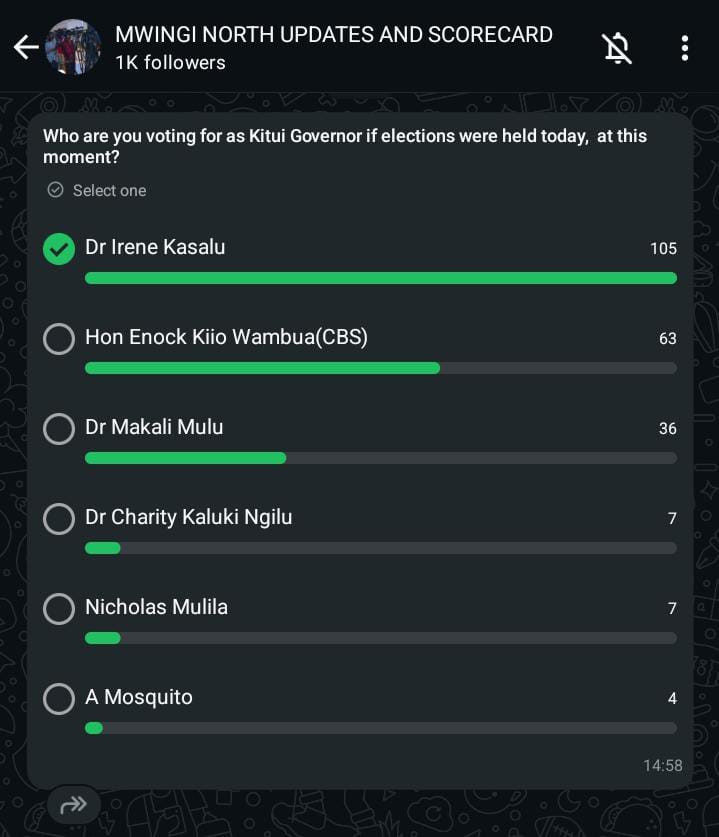Tap the forward arrow icon below poll
719x837 pixels.
tap(73, 804)
